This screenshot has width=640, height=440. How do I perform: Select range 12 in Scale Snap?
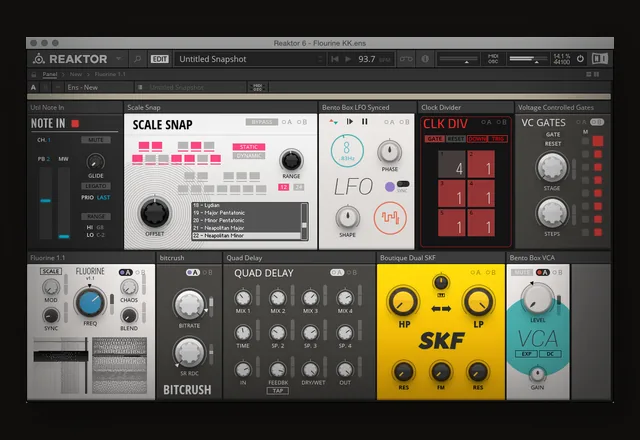pyautogui.click(x=284, y=187)
